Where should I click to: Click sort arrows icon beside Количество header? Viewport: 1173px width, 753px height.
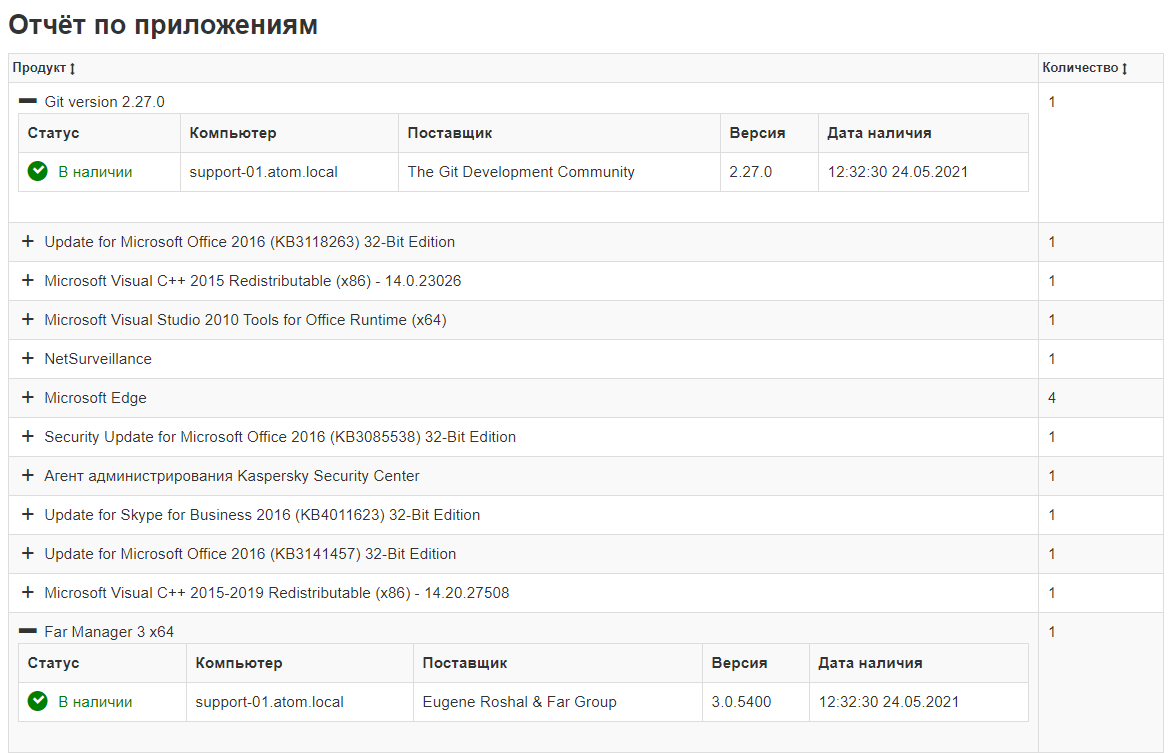click(1124, 69)
